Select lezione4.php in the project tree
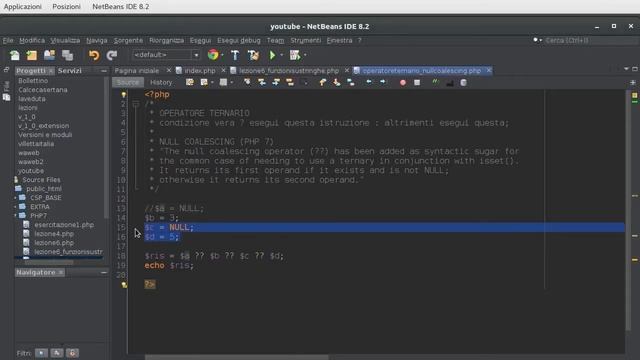The height and width of the screenshot is (360, 640). pyautogui.click(x=54, y=234)
